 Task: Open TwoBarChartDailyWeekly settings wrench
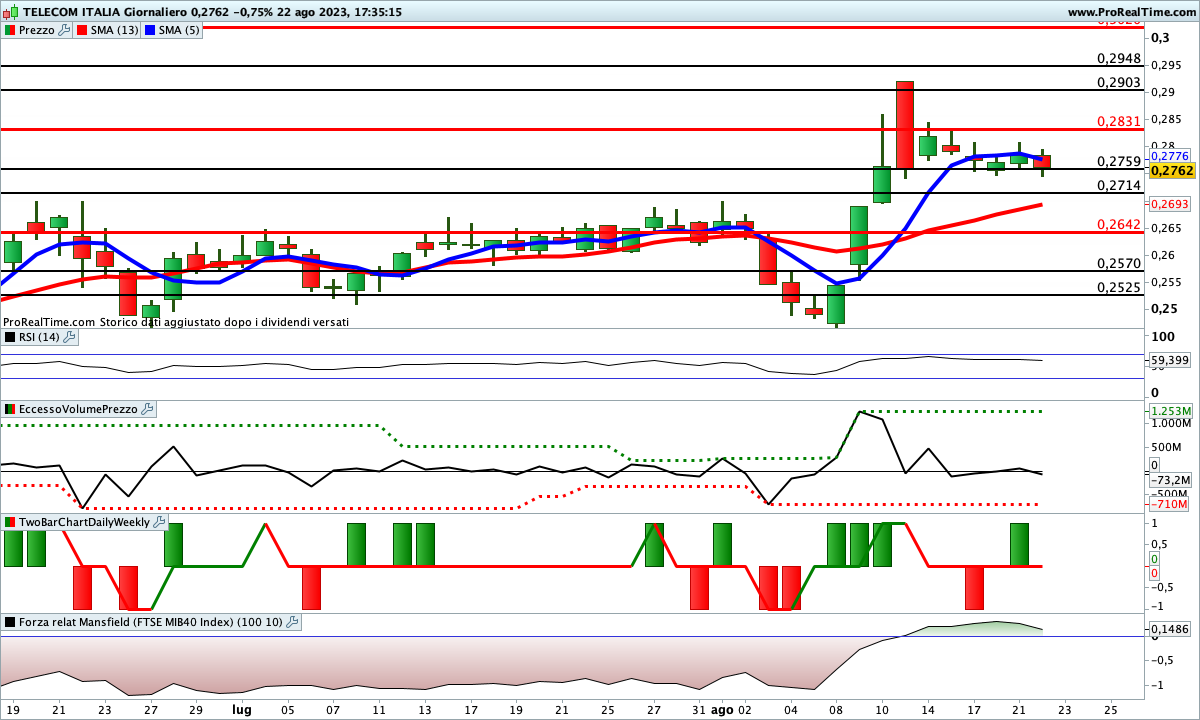pyautogui.click(x=159, y=522)
